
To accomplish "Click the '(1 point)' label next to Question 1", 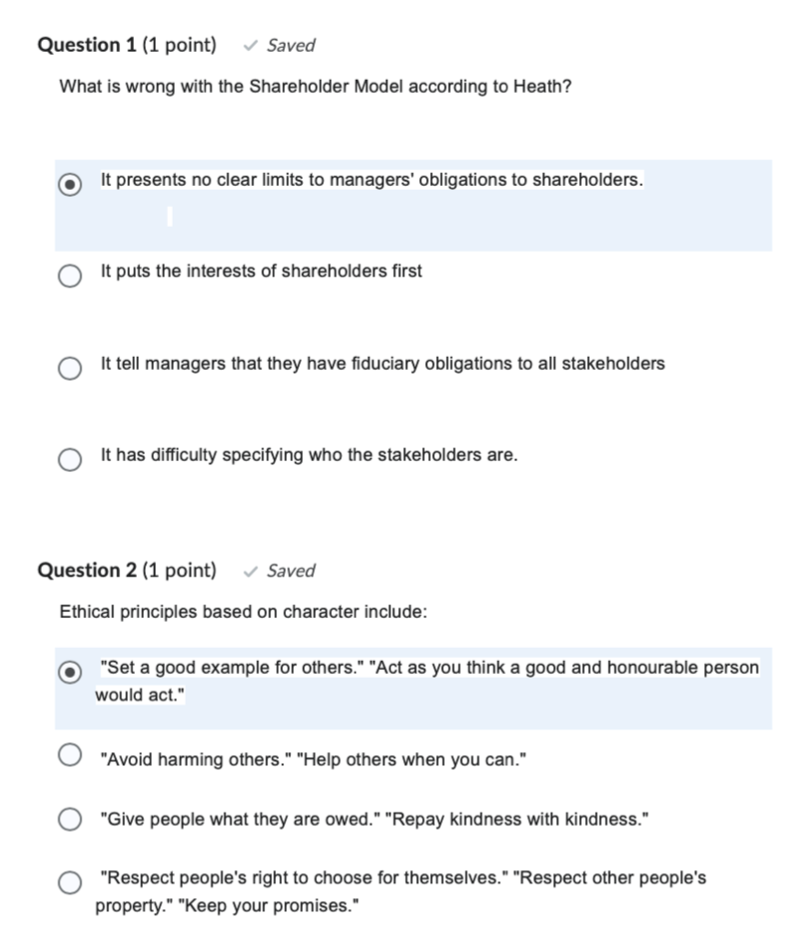I will 182,44.
